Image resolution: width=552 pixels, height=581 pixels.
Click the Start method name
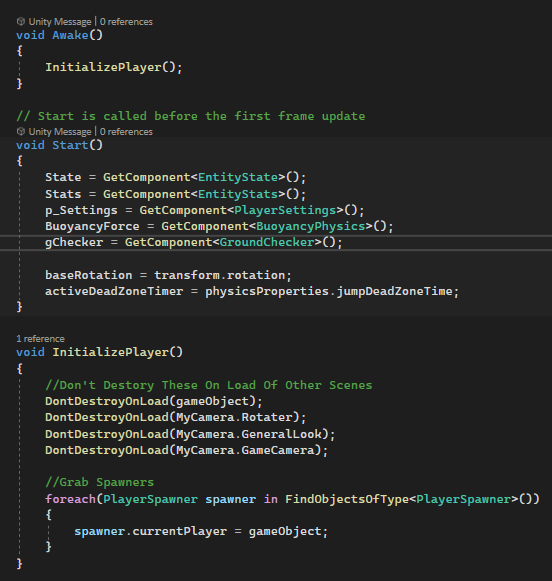pos(70,145)
